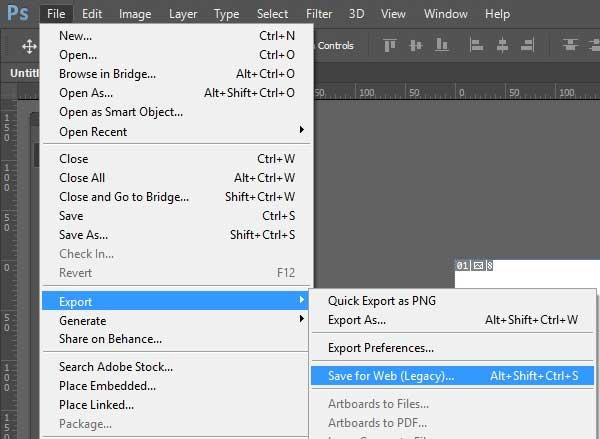
Task: Click the Distribute top edges icon
Action: (570, 44)
